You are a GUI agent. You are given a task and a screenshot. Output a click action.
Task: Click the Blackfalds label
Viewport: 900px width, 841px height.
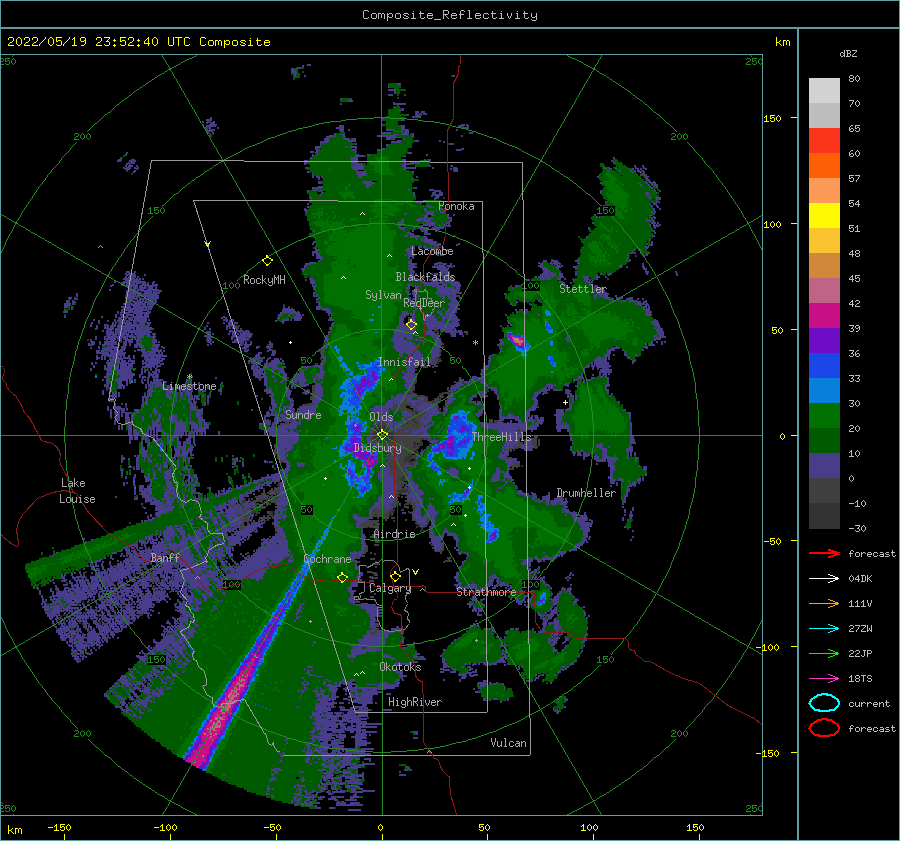point(425,277)
